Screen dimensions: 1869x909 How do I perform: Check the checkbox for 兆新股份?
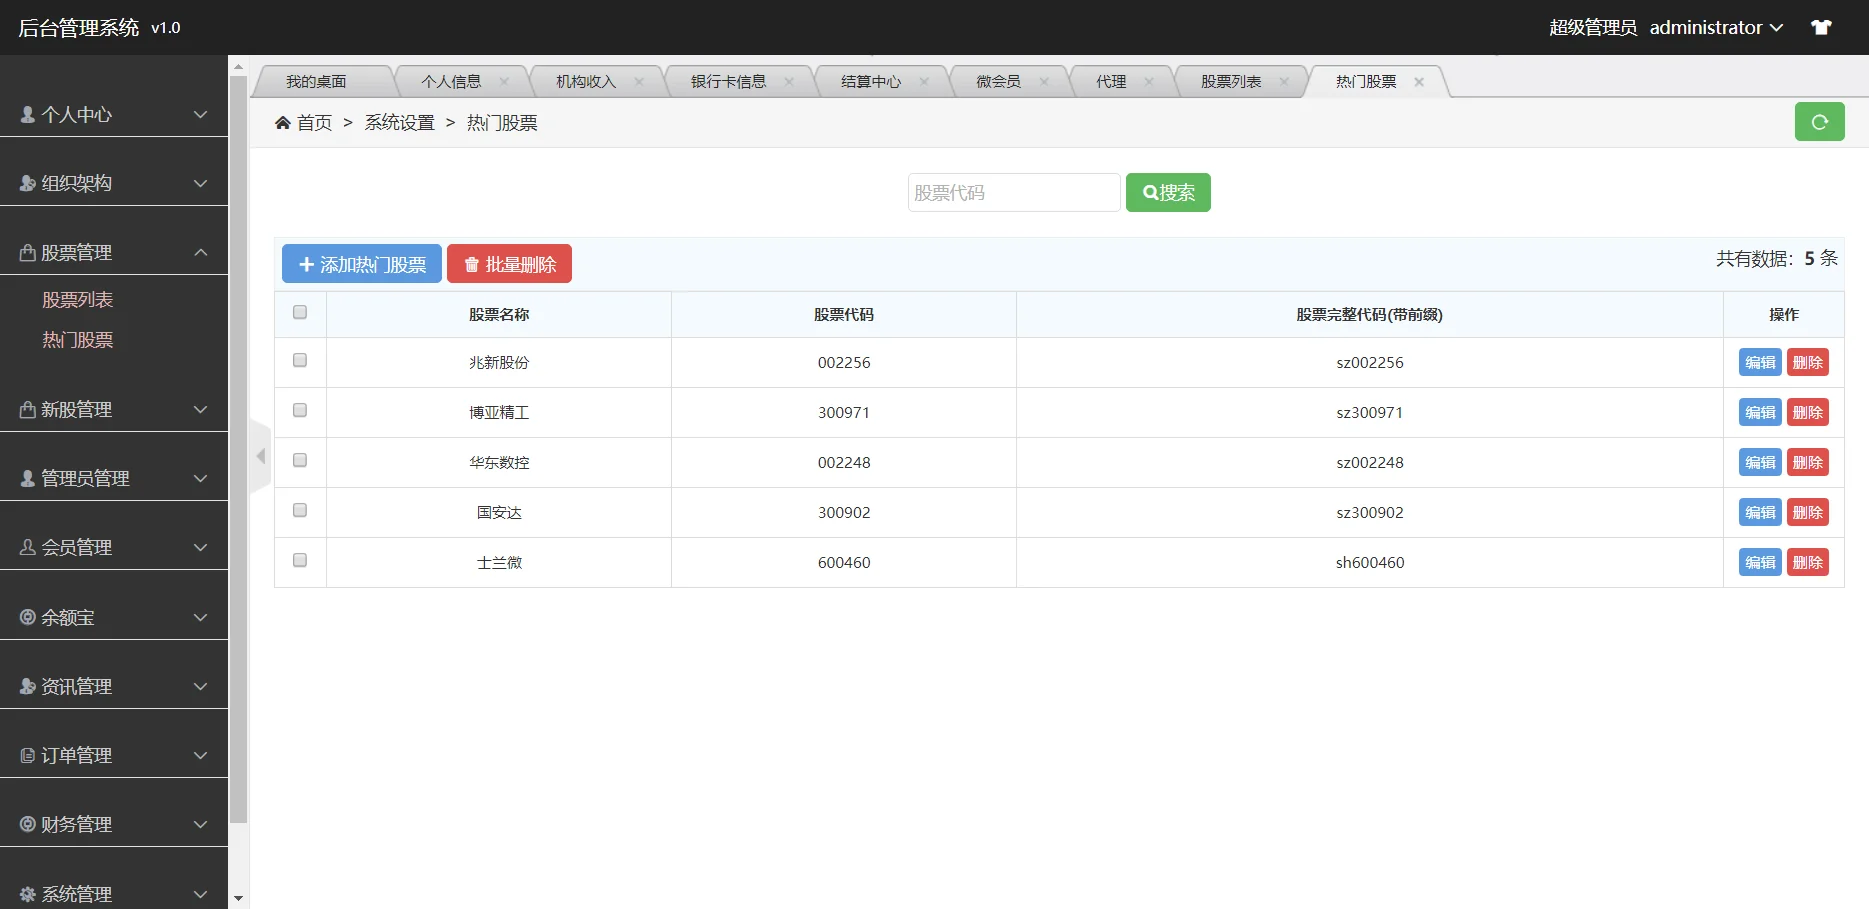pyautogui.click(x=299, y=361)
